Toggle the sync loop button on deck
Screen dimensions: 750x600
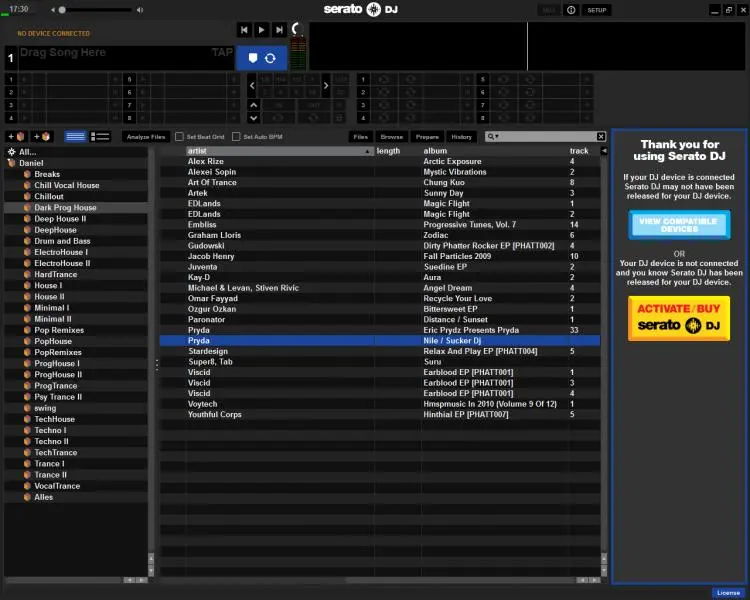pyautogui.click(x=270, y=58)
